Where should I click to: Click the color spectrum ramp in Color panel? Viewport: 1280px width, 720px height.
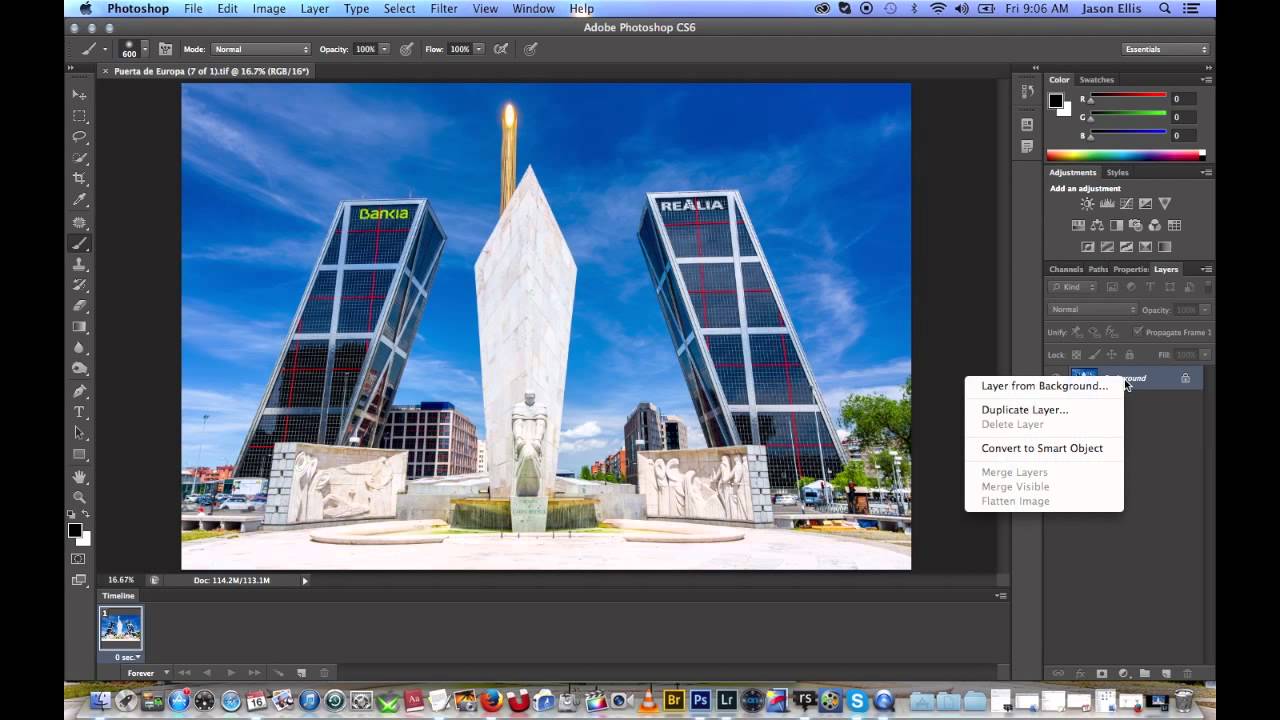[x=1125, y=155]
